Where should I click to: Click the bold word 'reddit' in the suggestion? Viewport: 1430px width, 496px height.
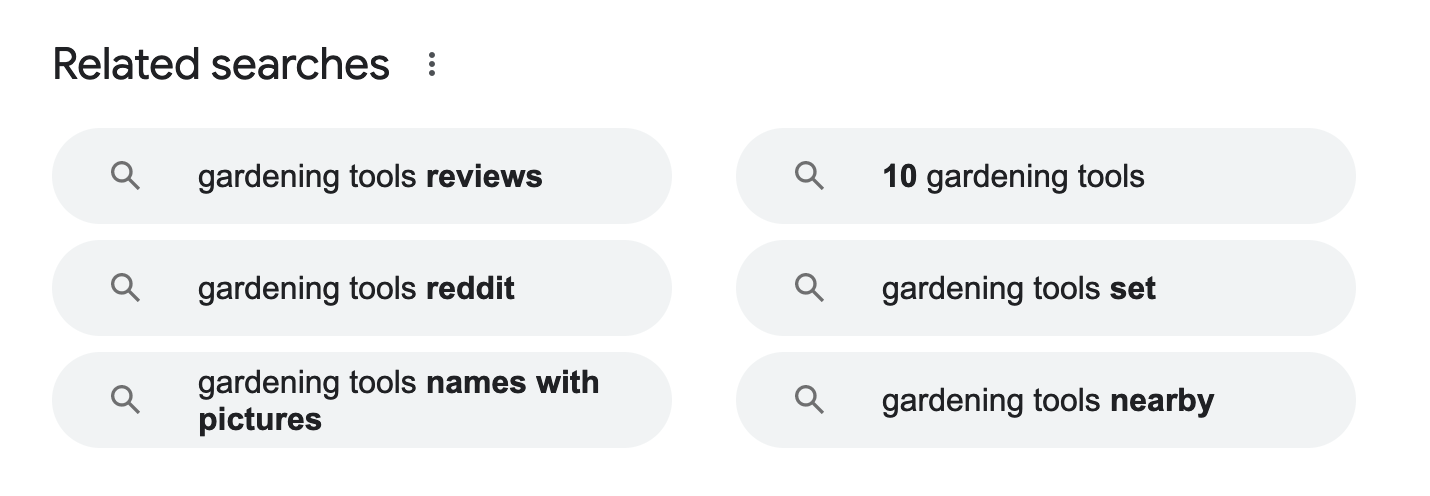coord(470,289)
